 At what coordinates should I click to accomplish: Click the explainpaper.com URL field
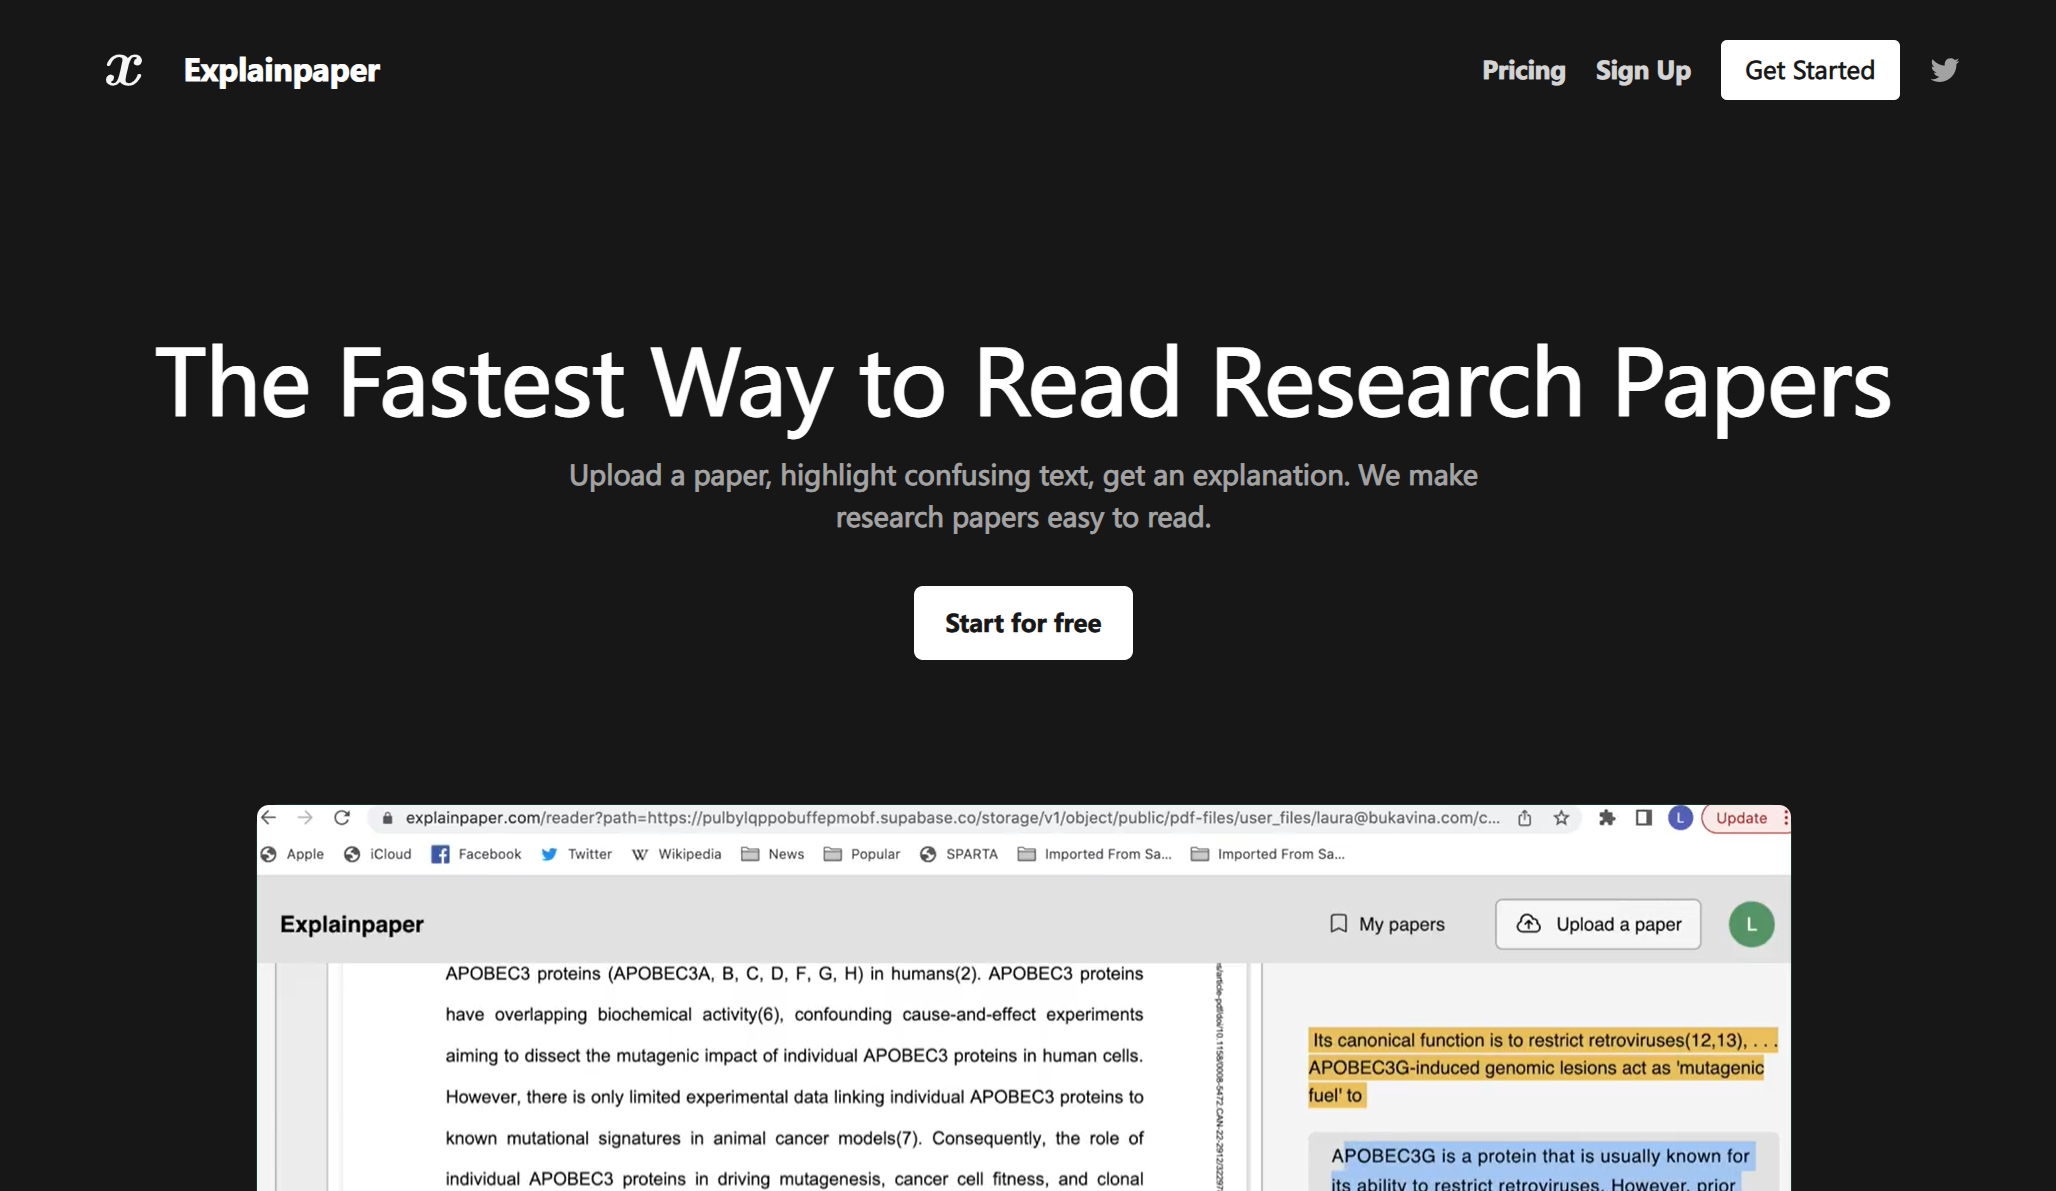[x=952, y=818]
